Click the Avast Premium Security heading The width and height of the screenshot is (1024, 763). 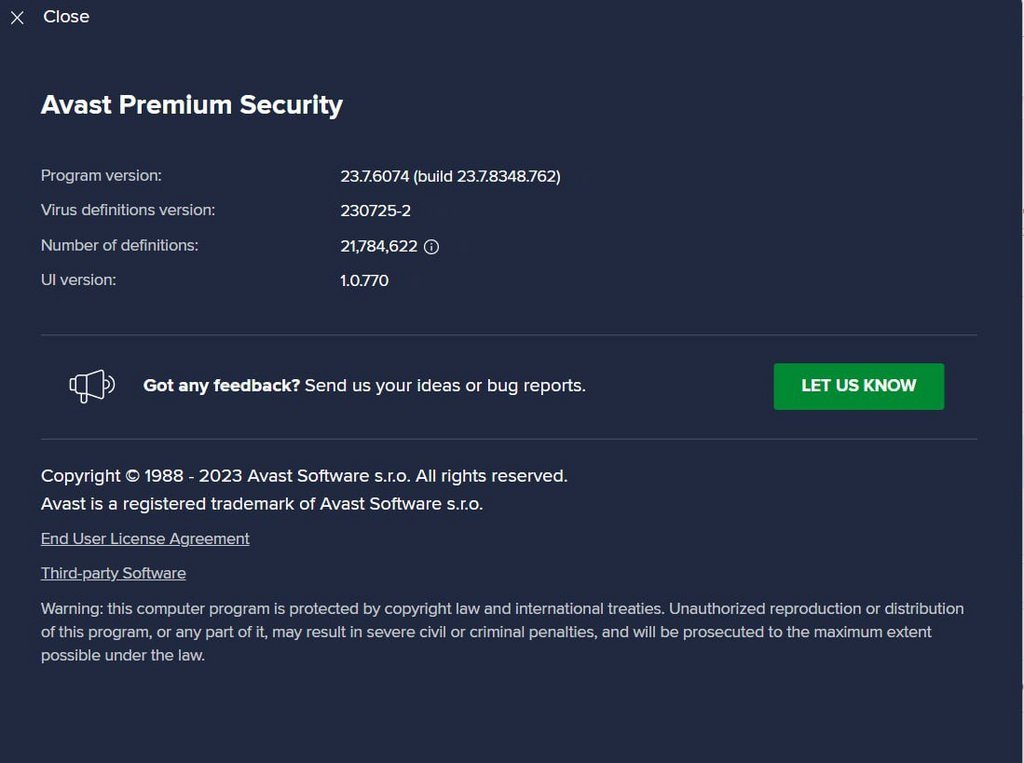click(191, 105)
